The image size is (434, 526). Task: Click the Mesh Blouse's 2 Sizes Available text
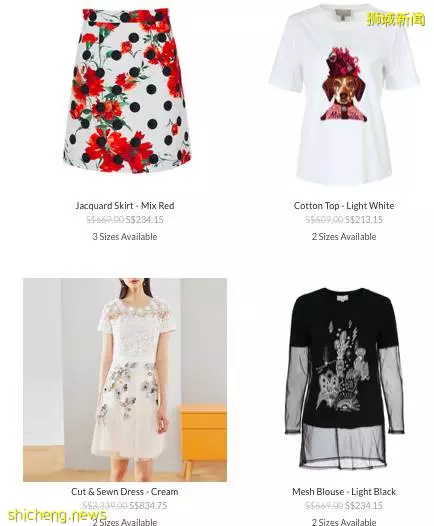point(344,522)
